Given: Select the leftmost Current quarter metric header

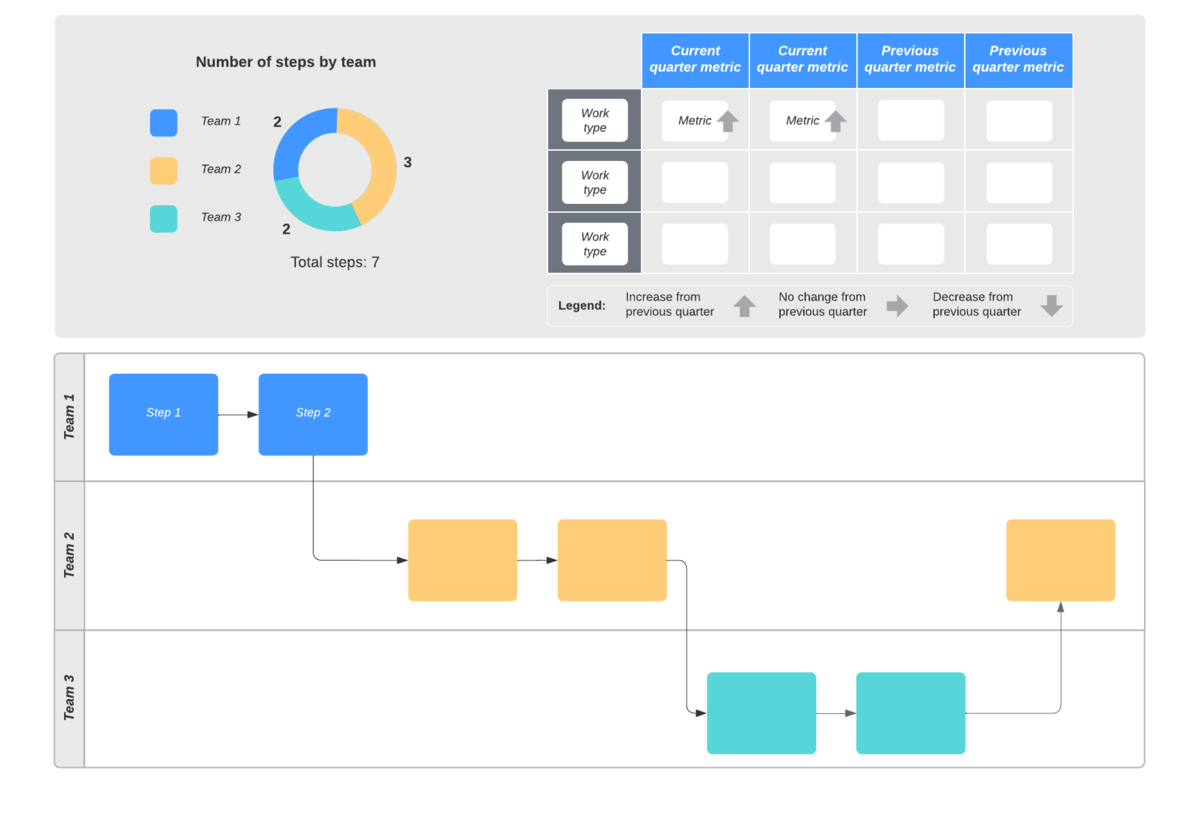Looking at the screenshot, I should (695, 60).
